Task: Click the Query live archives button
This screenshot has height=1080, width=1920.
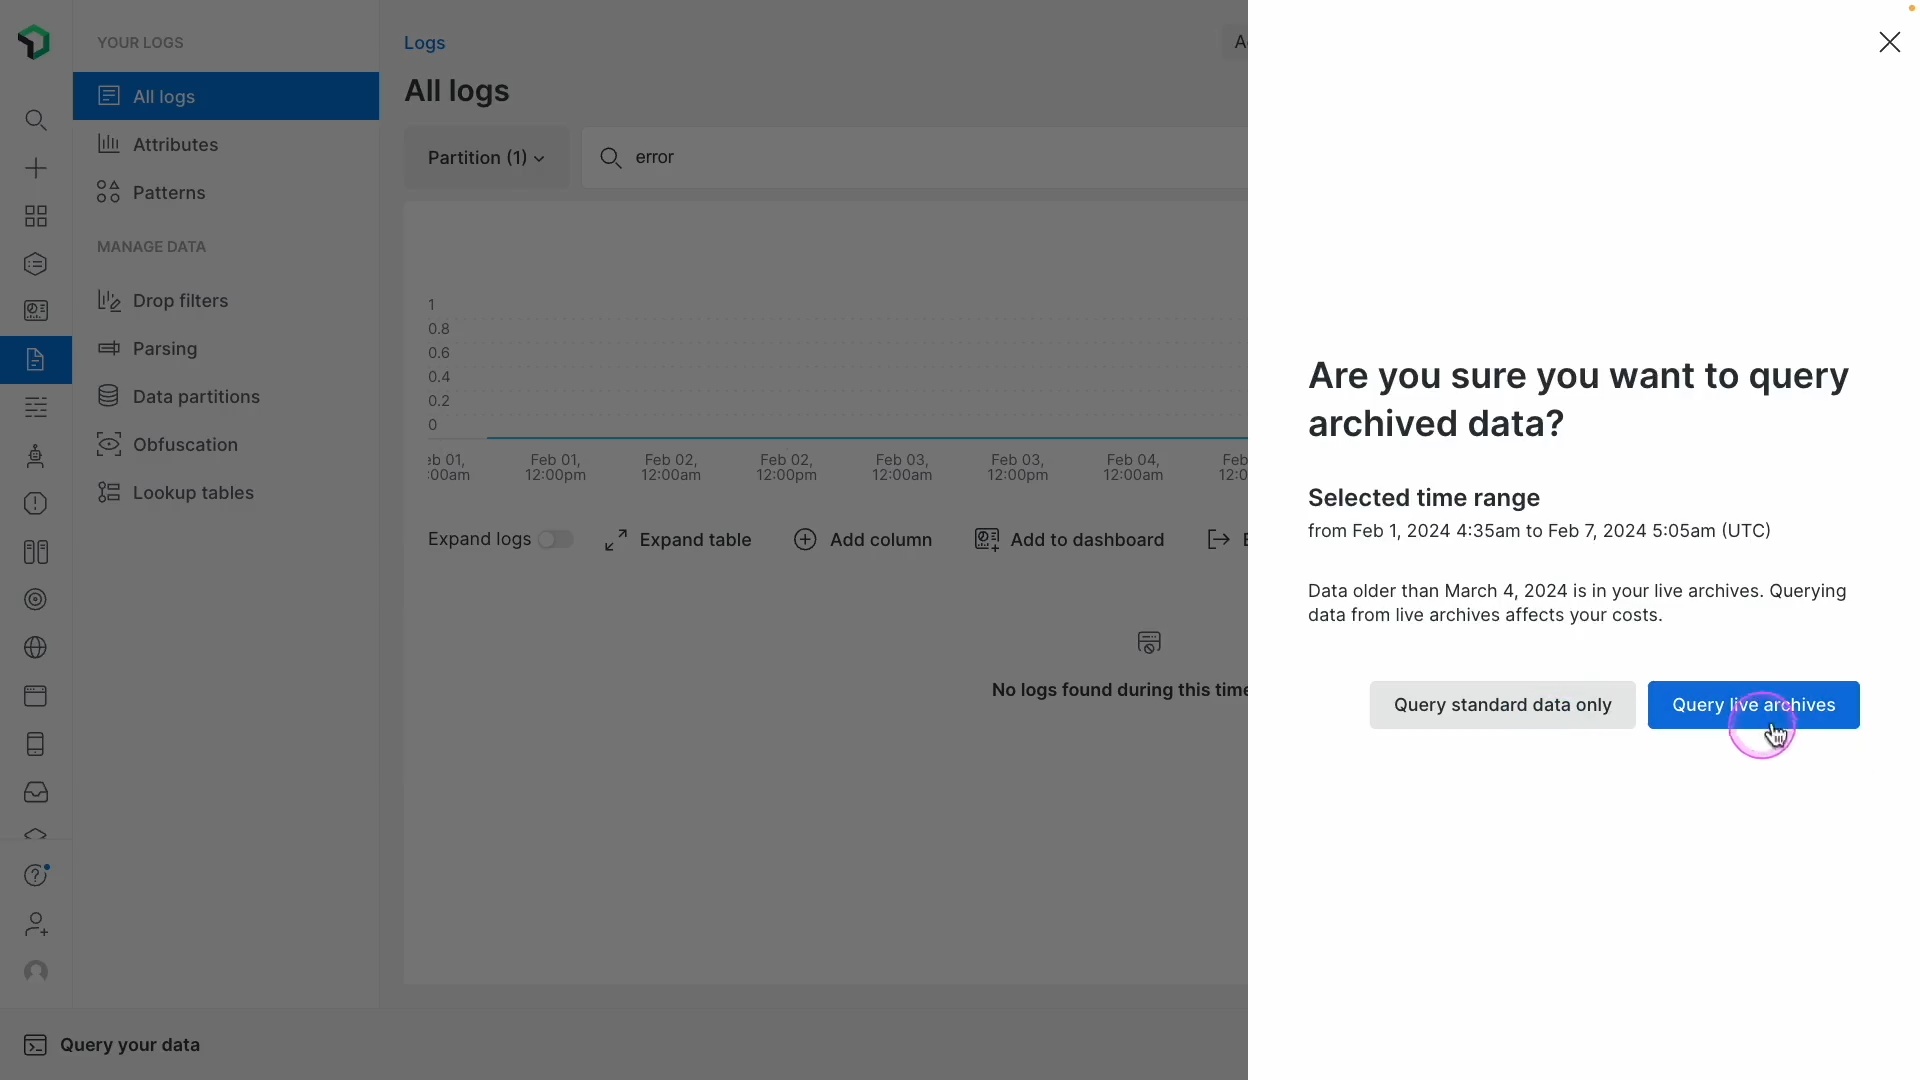Action: point(1753,705)
